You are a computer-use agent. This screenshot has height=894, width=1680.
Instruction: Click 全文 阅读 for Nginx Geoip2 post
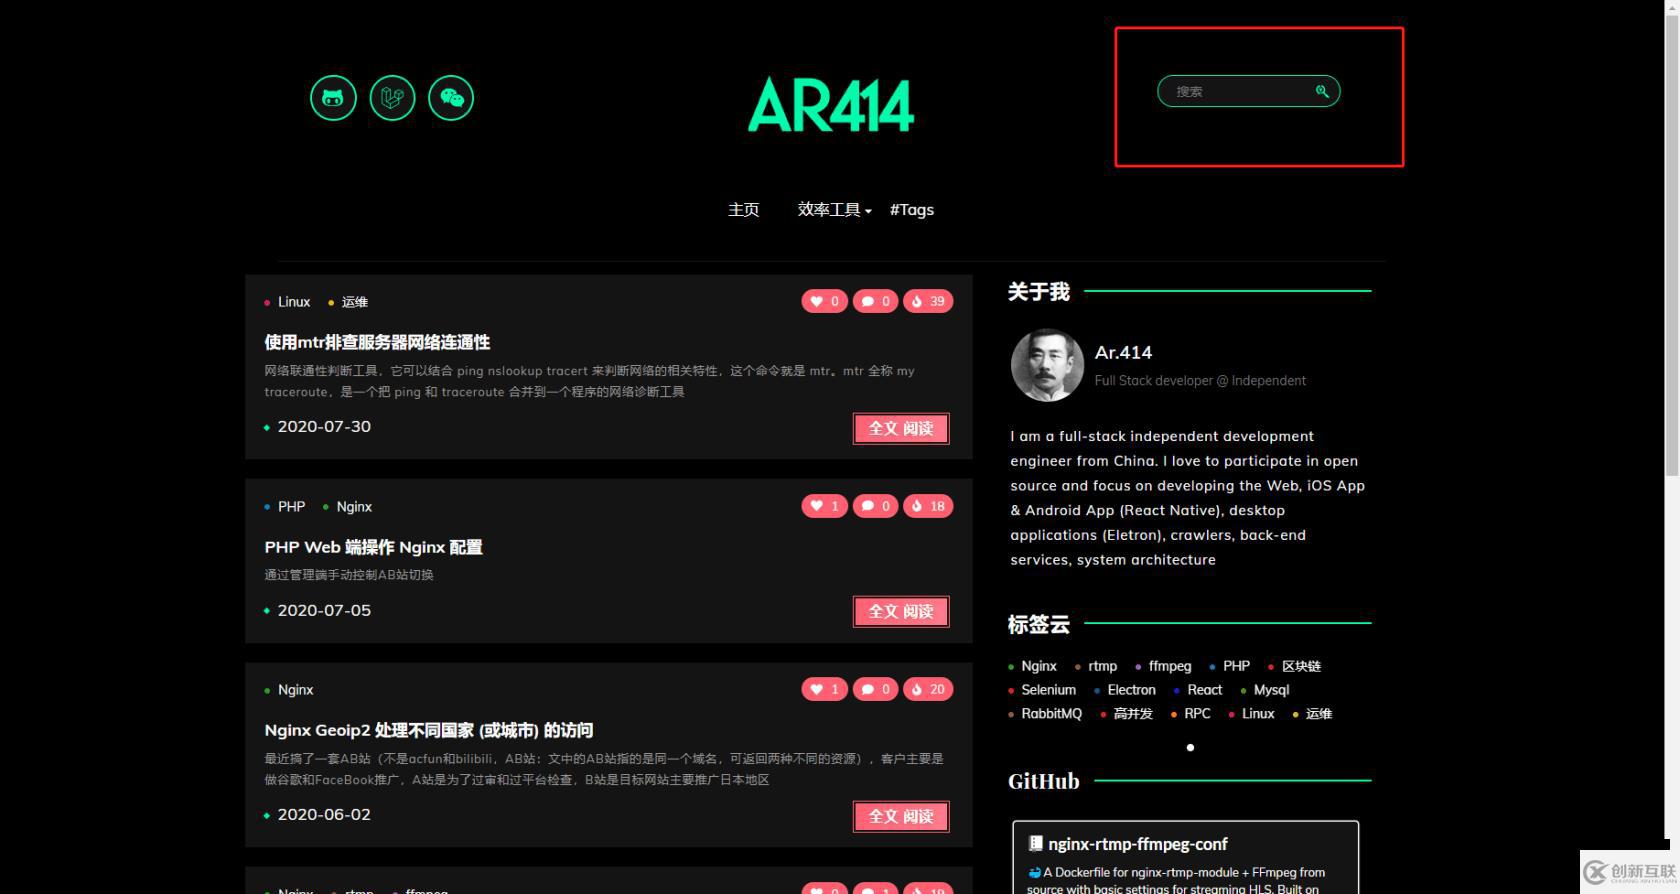point(901,816)
